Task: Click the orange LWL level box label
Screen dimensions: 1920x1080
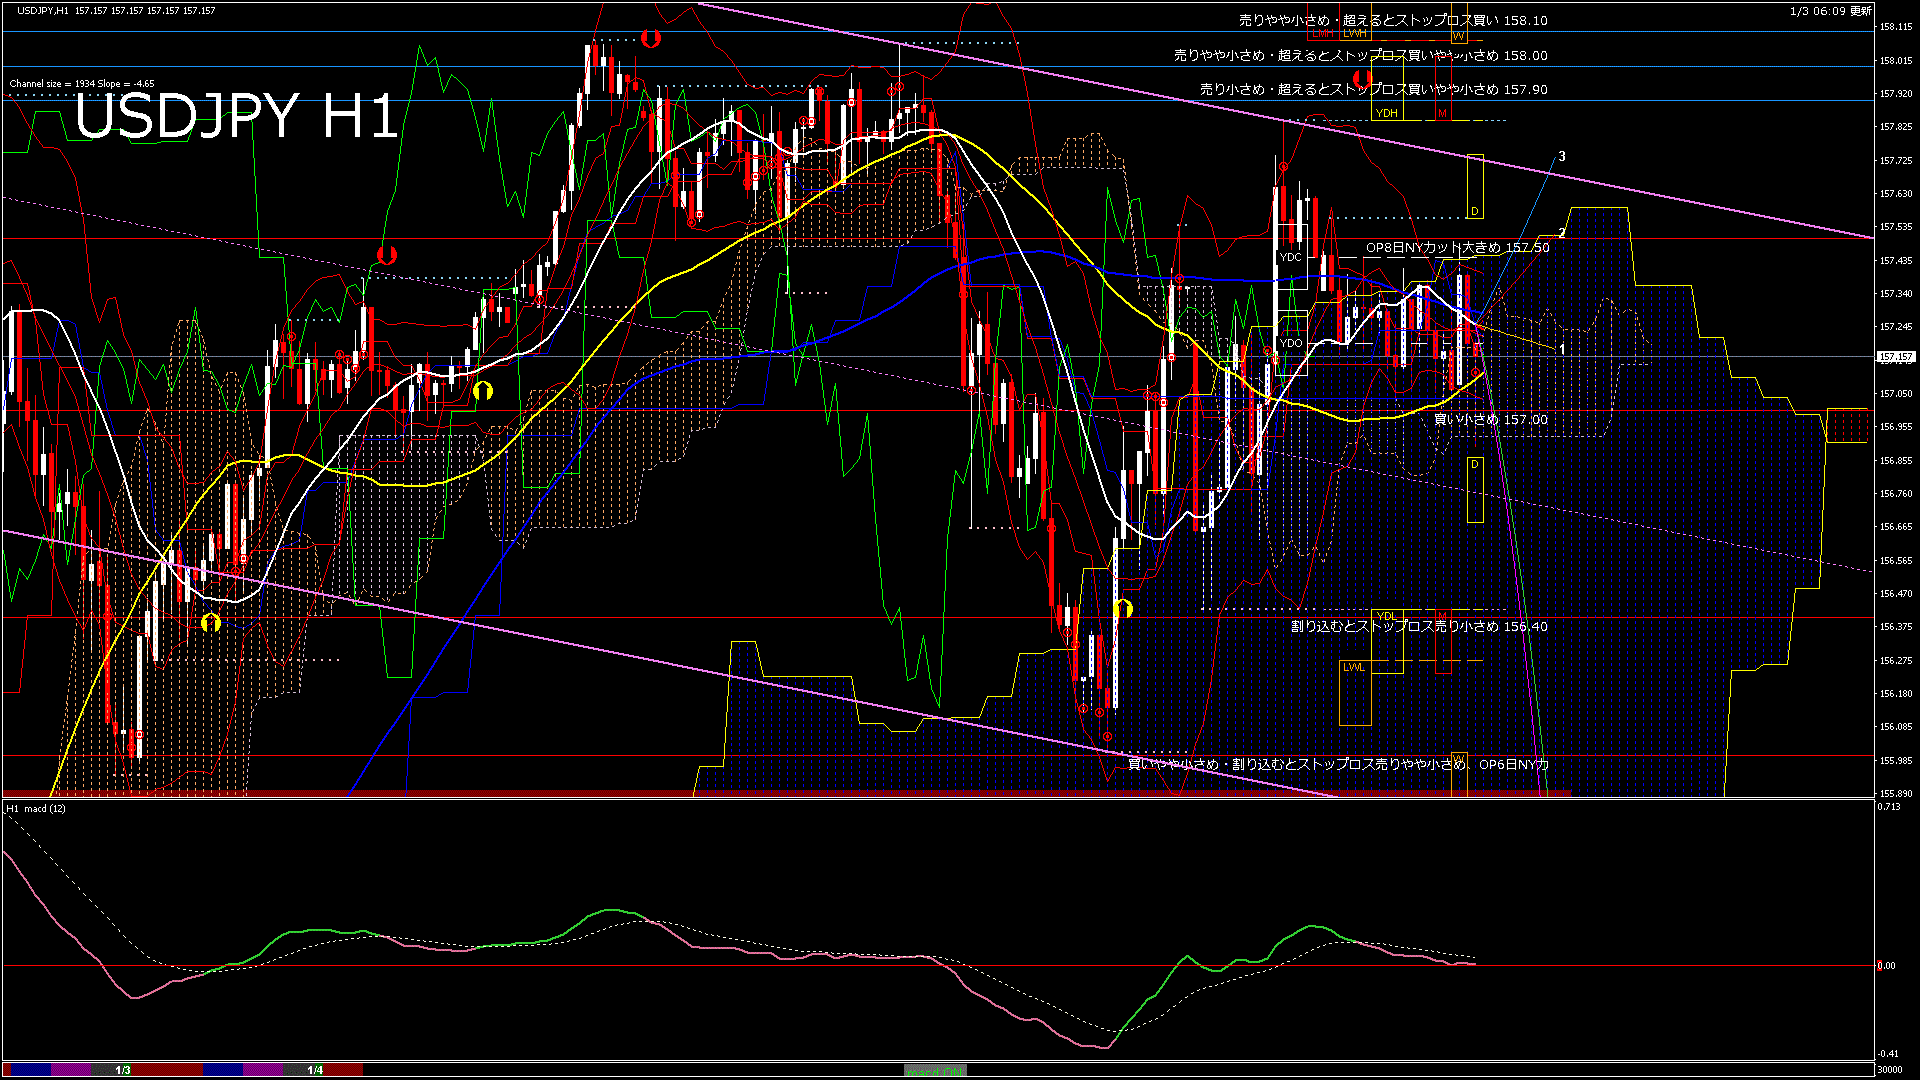Action: tap(1353, 667)
